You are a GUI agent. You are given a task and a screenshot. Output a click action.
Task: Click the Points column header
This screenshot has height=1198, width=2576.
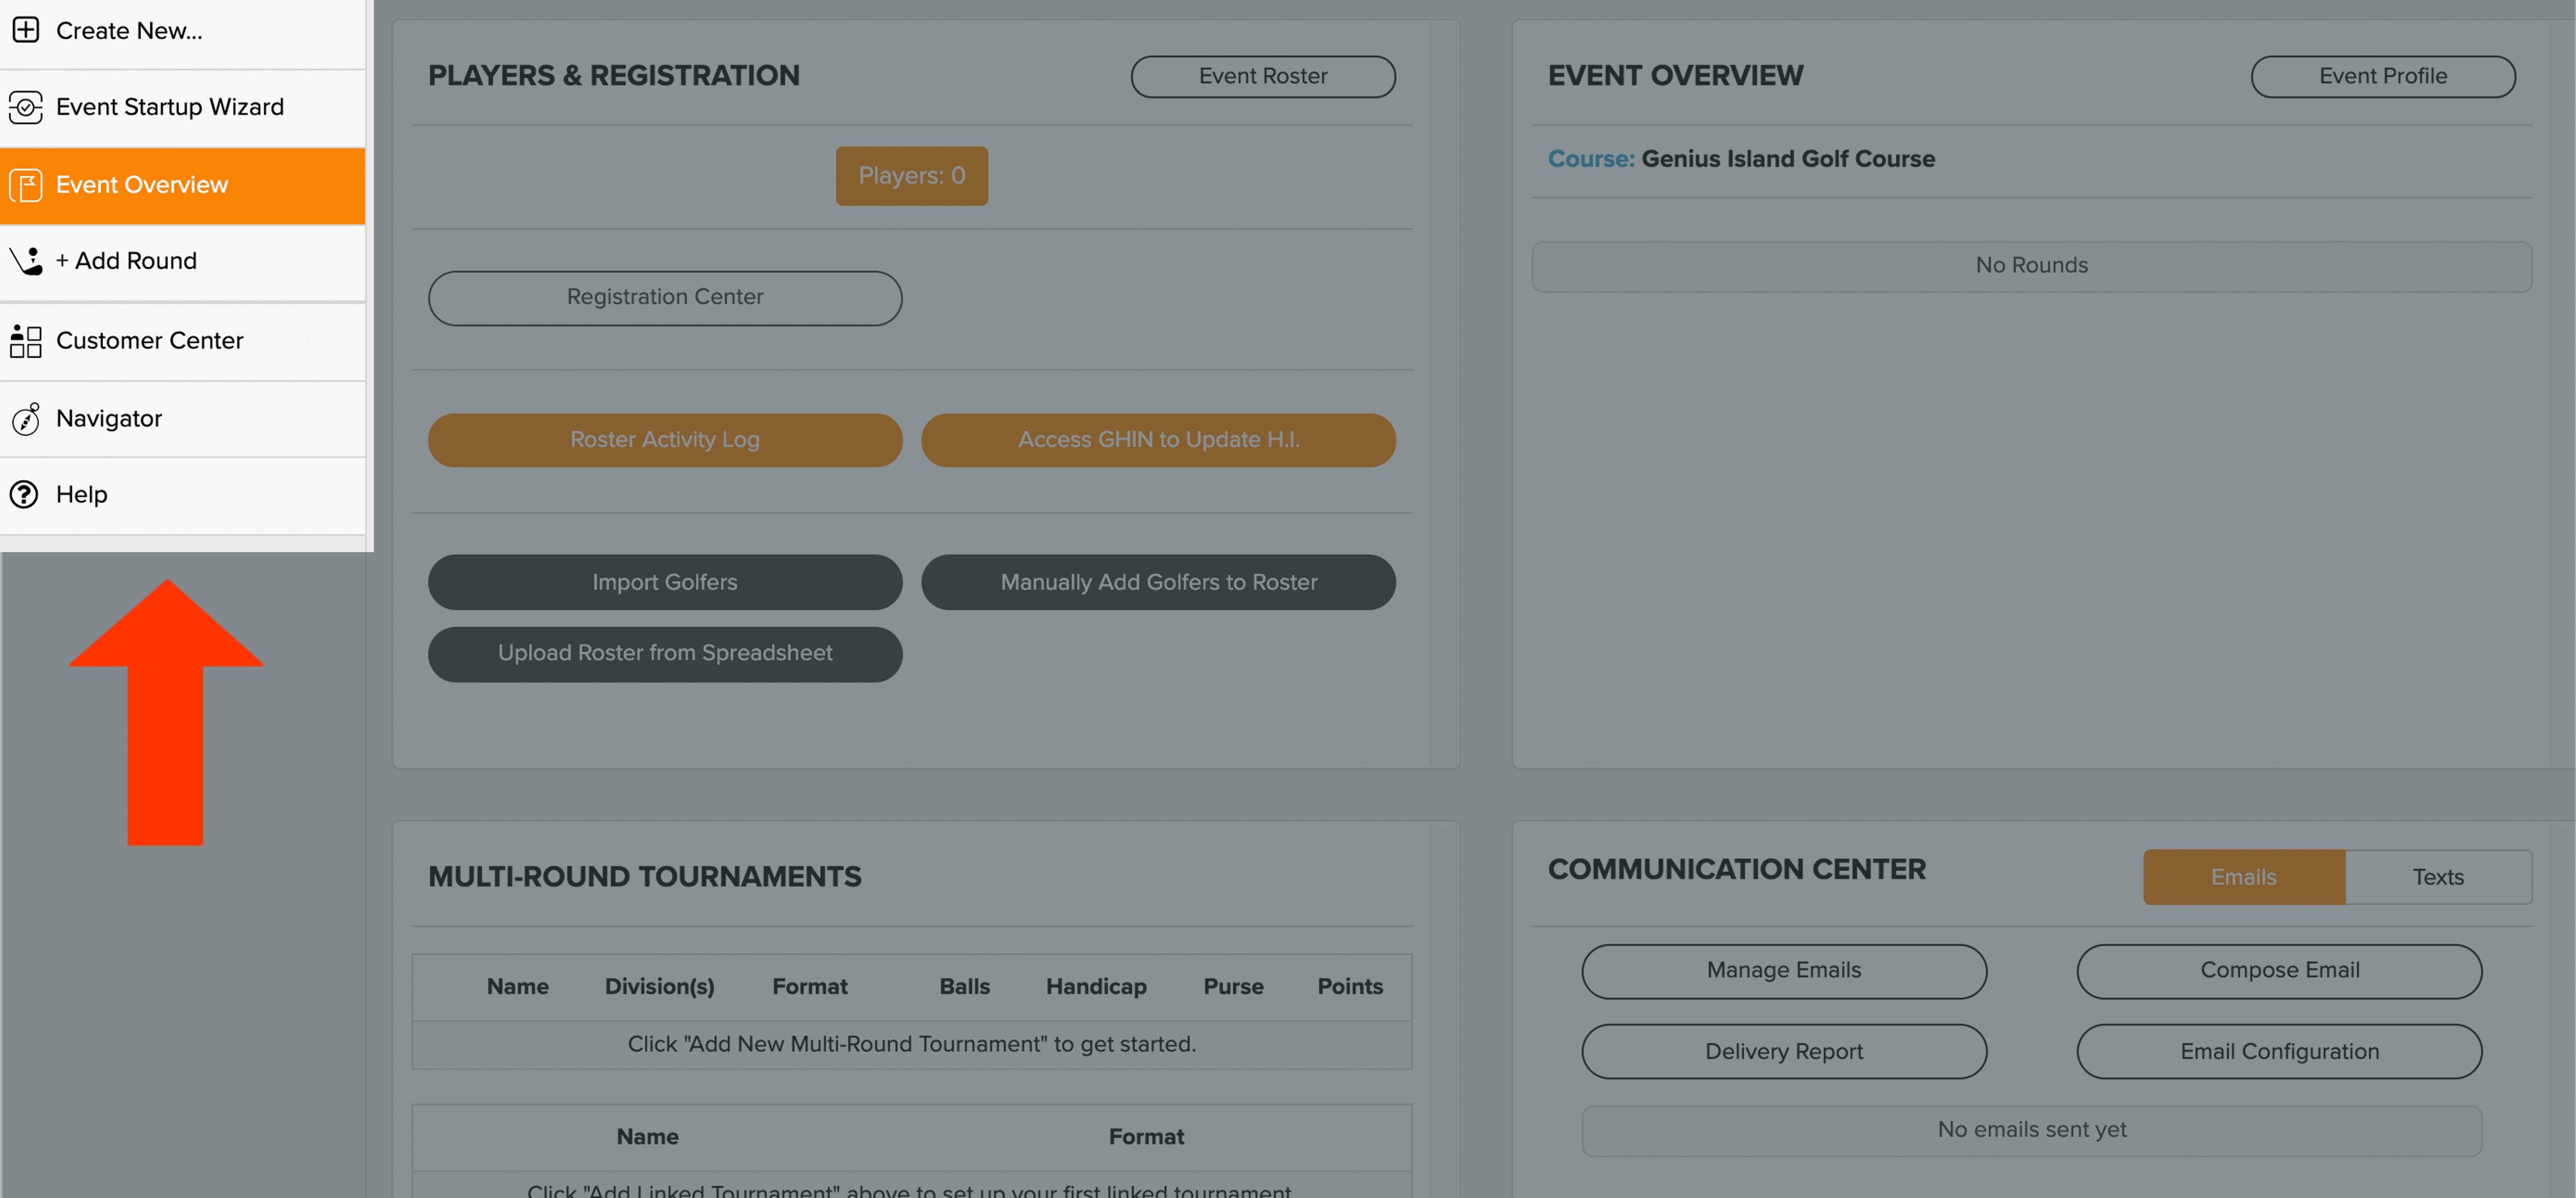[1350, 986]
